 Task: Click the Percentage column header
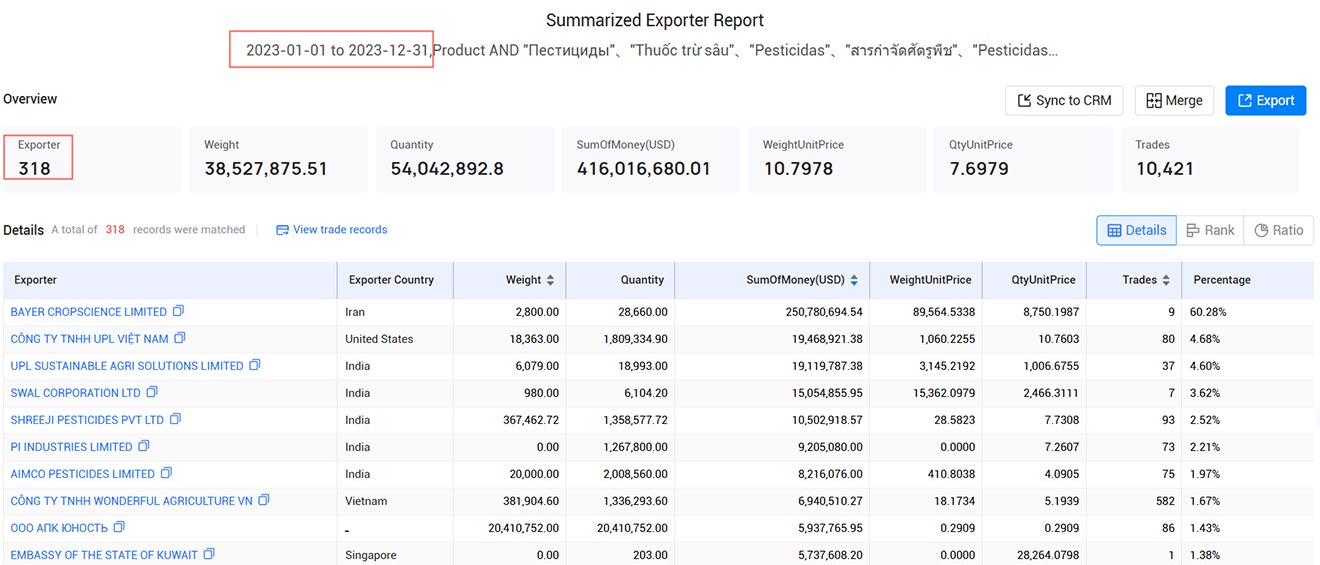(1247, 280)
